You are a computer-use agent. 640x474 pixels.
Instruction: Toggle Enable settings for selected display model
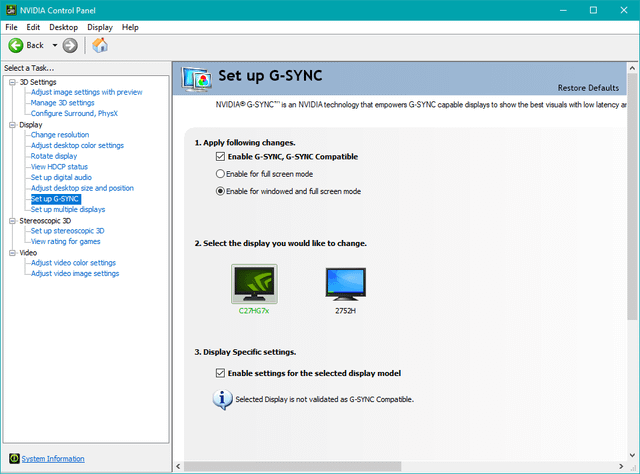point(221,373)
